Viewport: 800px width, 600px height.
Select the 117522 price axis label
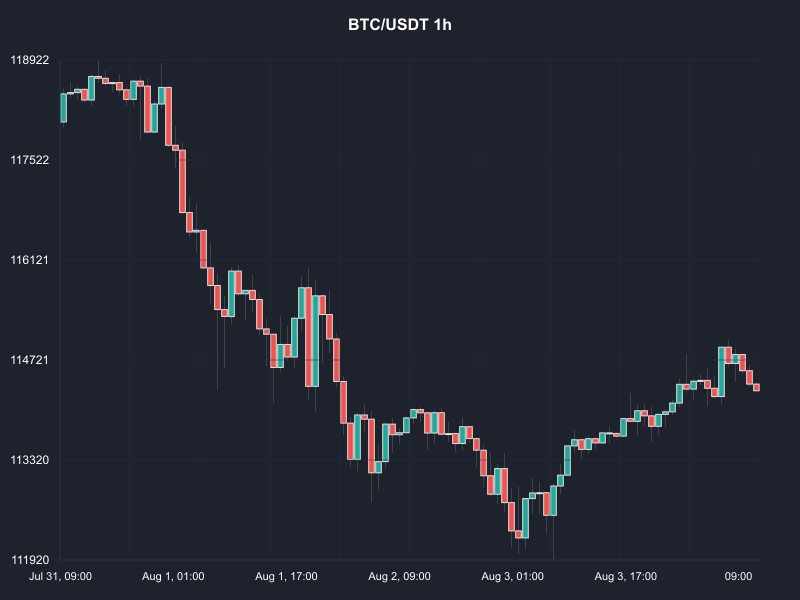point(30,160)
